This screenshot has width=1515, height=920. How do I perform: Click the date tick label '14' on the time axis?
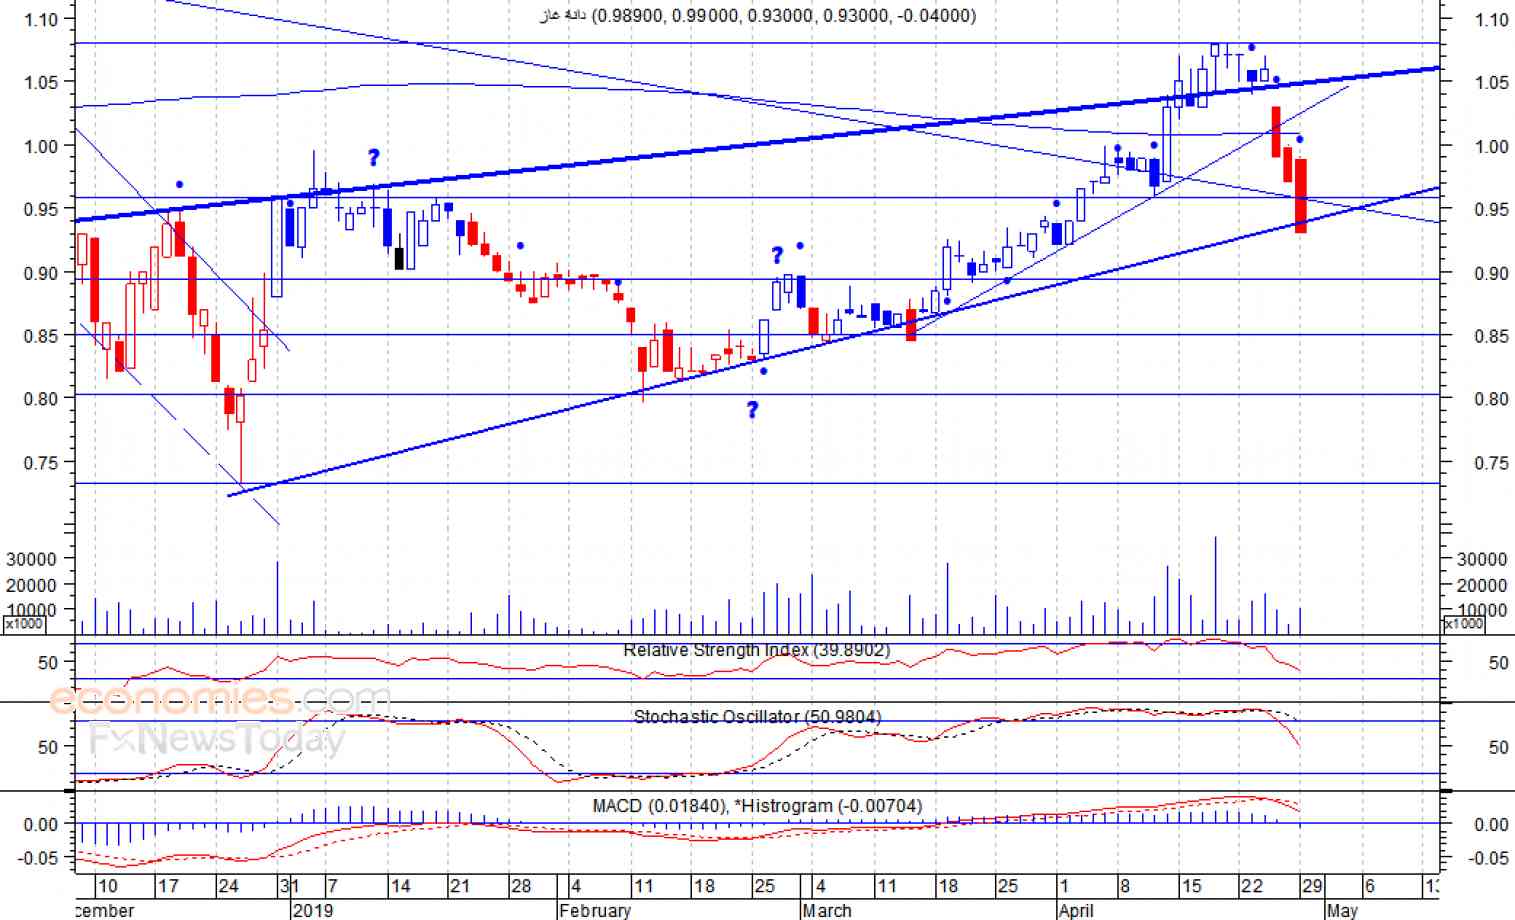(400, 886)
